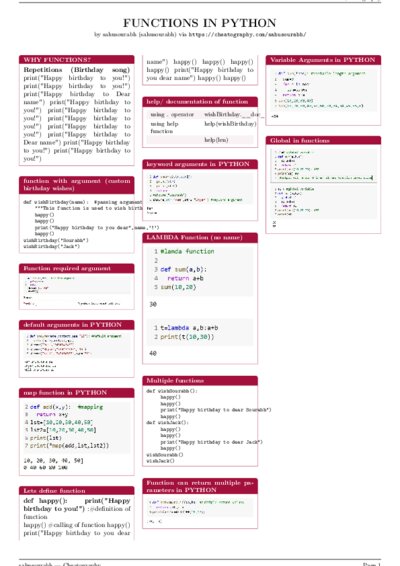The height and width of the screenshot is (566, 400).
Task: Open the keyword arguments code screenshot
Action: click(x=200, y=194)
